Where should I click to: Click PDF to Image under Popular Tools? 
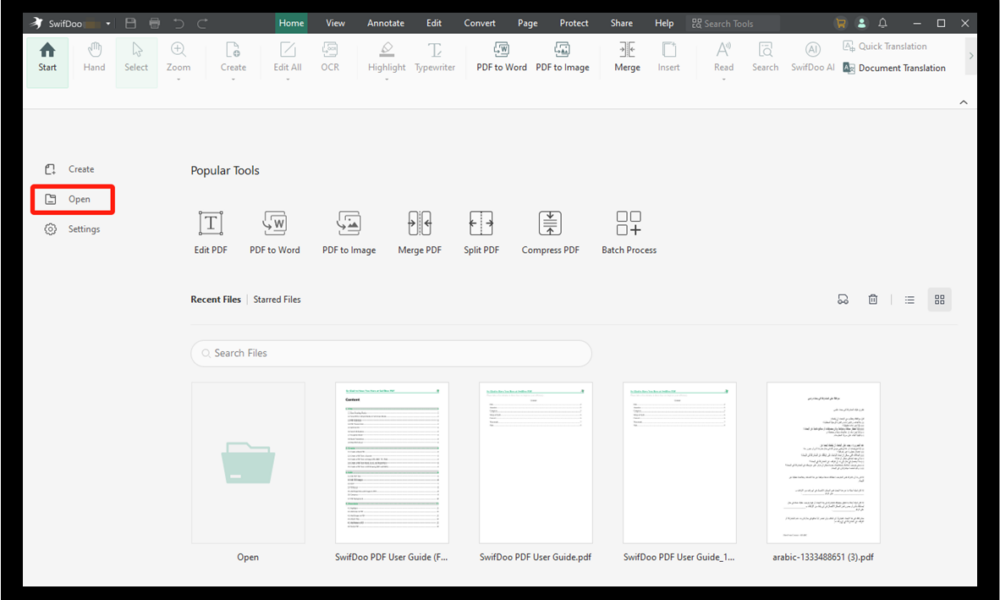(349, 232)
